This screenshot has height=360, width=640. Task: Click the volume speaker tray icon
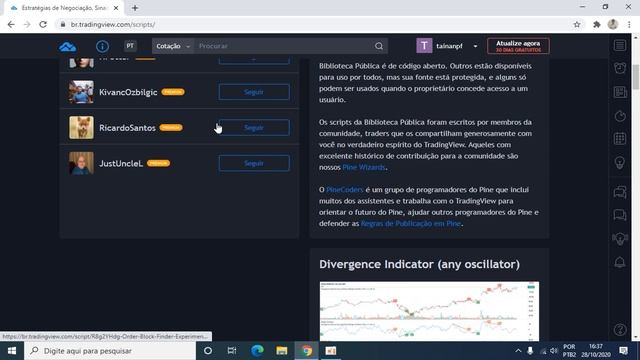553,351
